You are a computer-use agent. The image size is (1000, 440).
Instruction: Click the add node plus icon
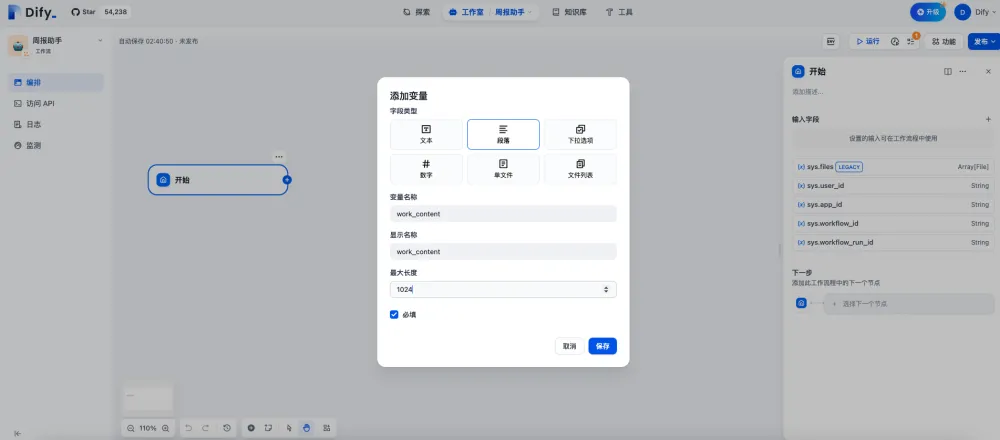251,428
